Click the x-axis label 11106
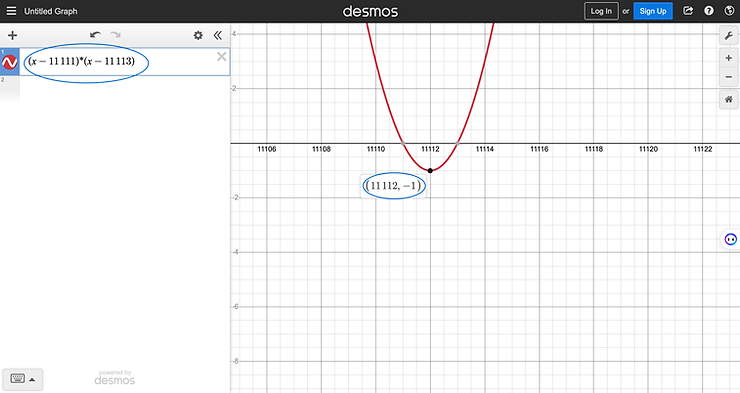Viewport: 740px width, 393px height. click(267, 149)
